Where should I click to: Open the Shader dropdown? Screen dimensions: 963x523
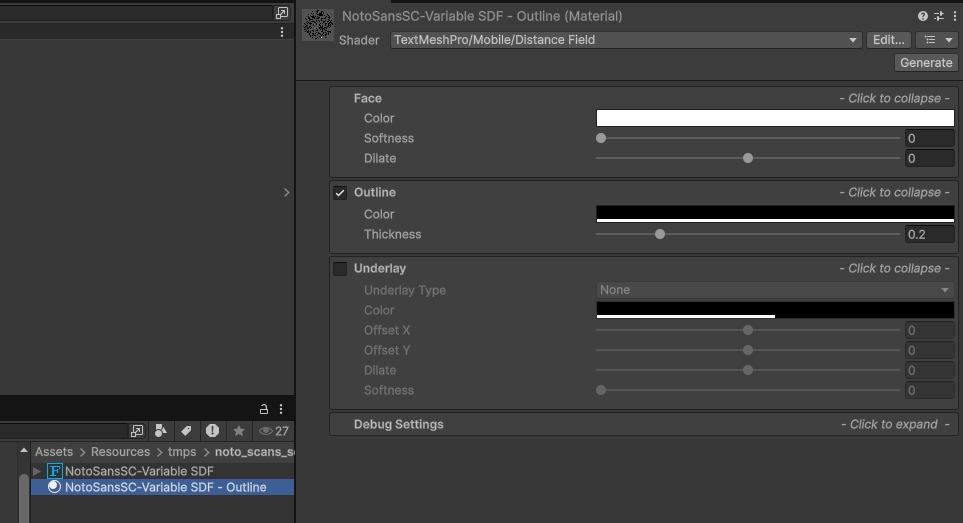click(x=625, y=40)
